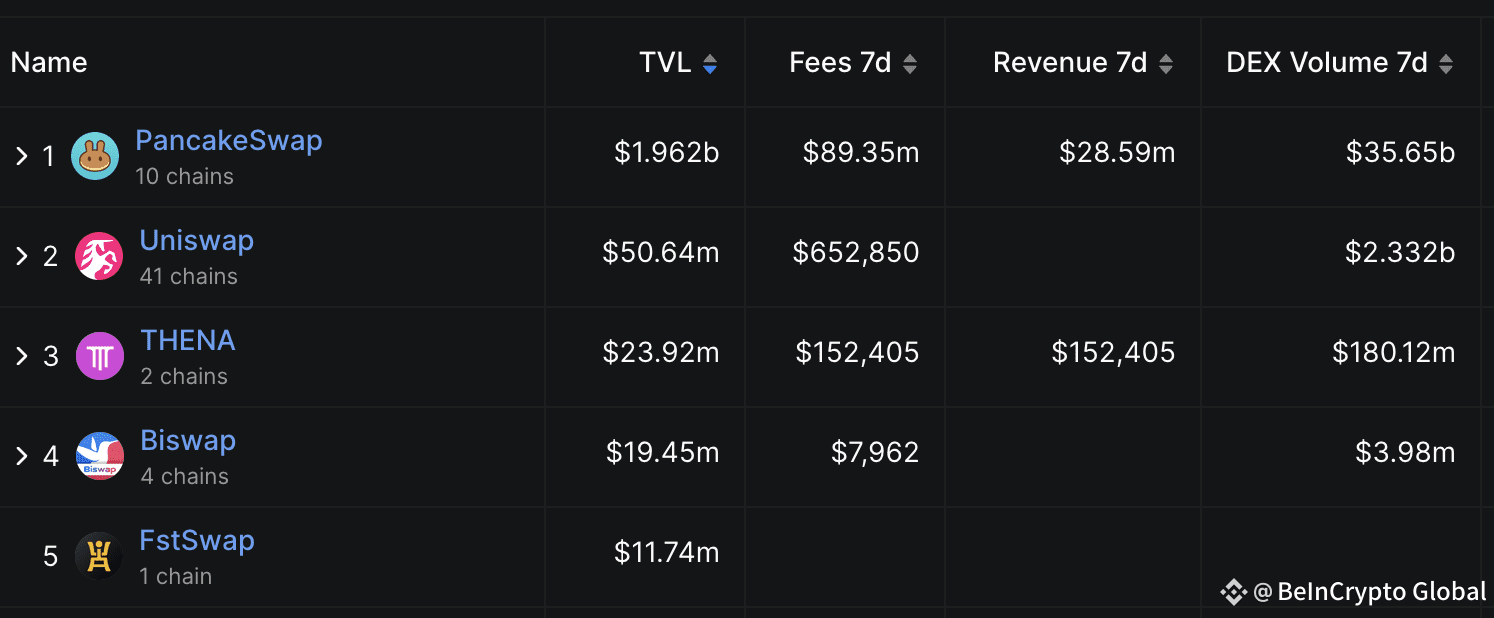Click the Binance logo in watermark
This screenshot has height=618, width=1494.
(x=1233, y=592)
